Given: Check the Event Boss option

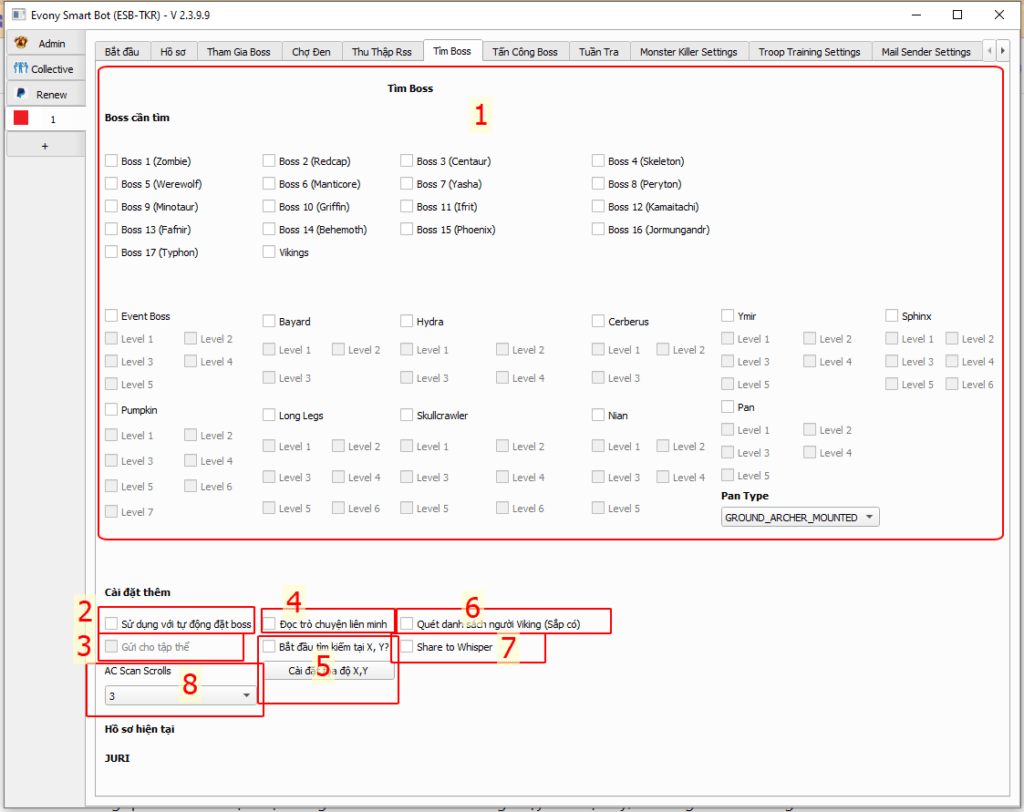Looking at the screenshot, I should [x=111, y=316].
